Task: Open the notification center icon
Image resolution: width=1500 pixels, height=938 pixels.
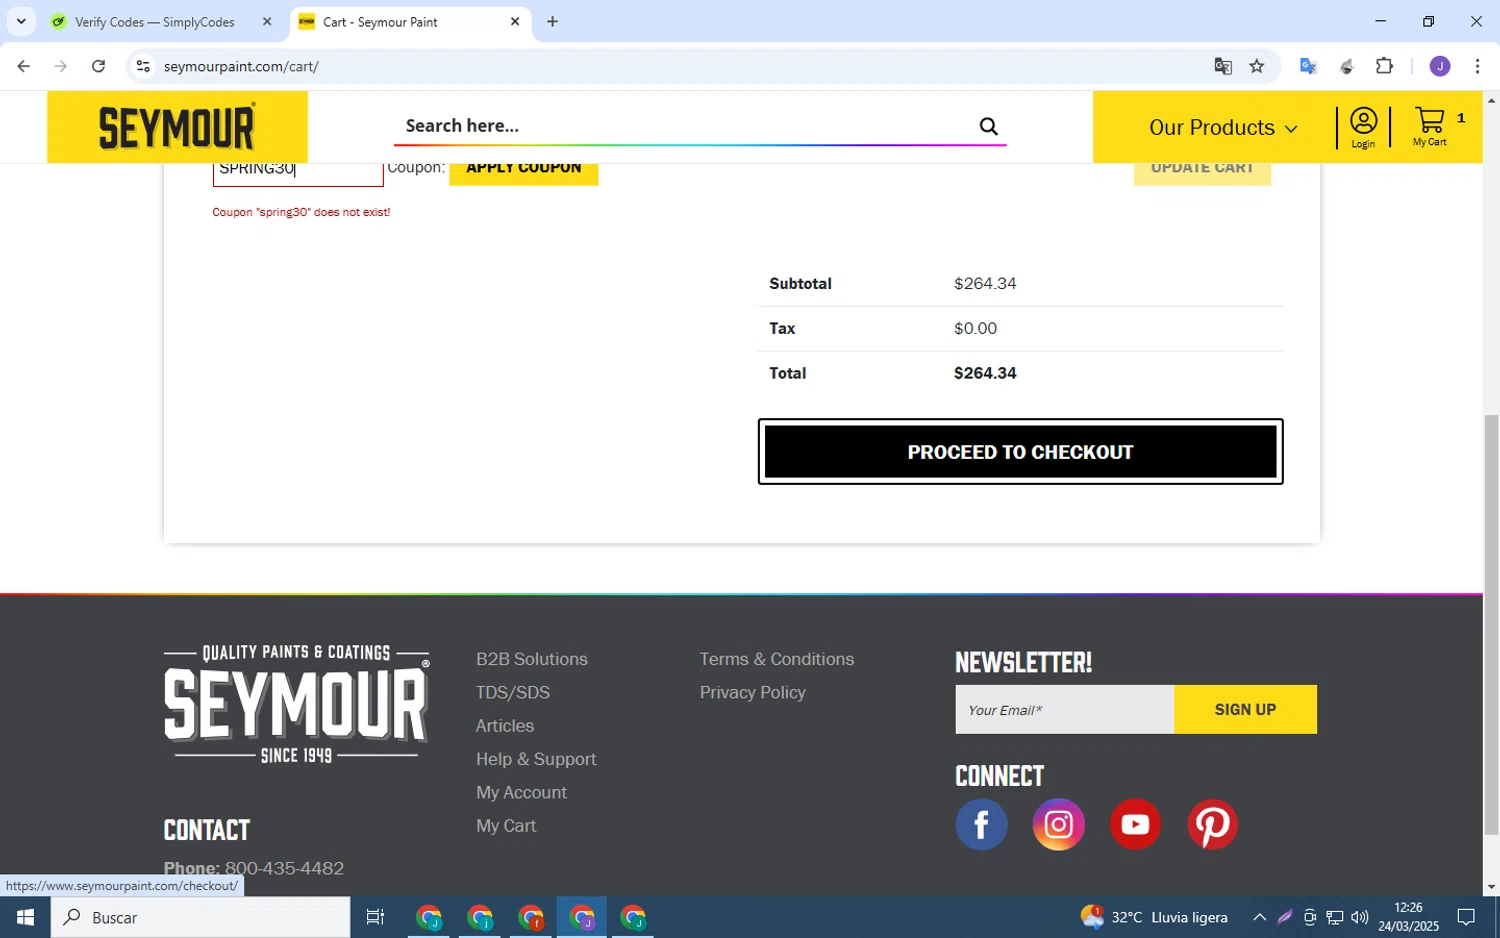Action: tap(1466, 917)
